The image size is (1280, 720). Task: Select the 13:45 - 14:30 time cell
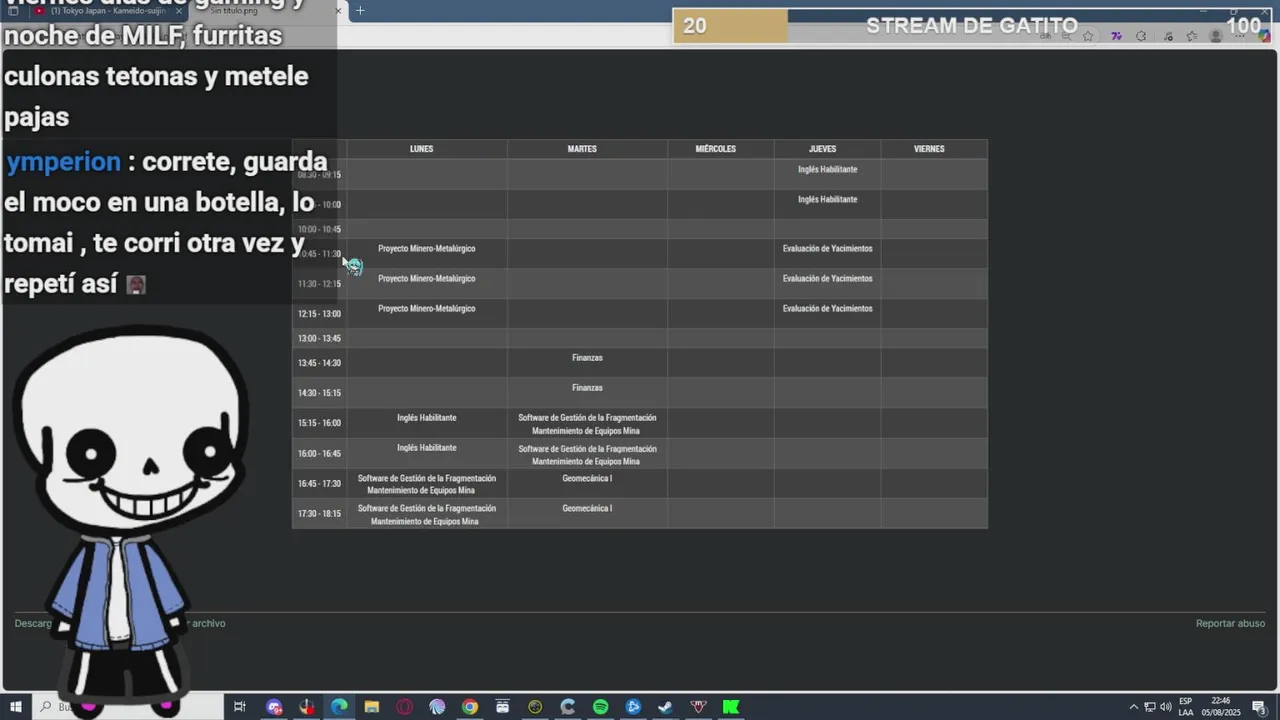pyautogui.click(x=319, y=363)
